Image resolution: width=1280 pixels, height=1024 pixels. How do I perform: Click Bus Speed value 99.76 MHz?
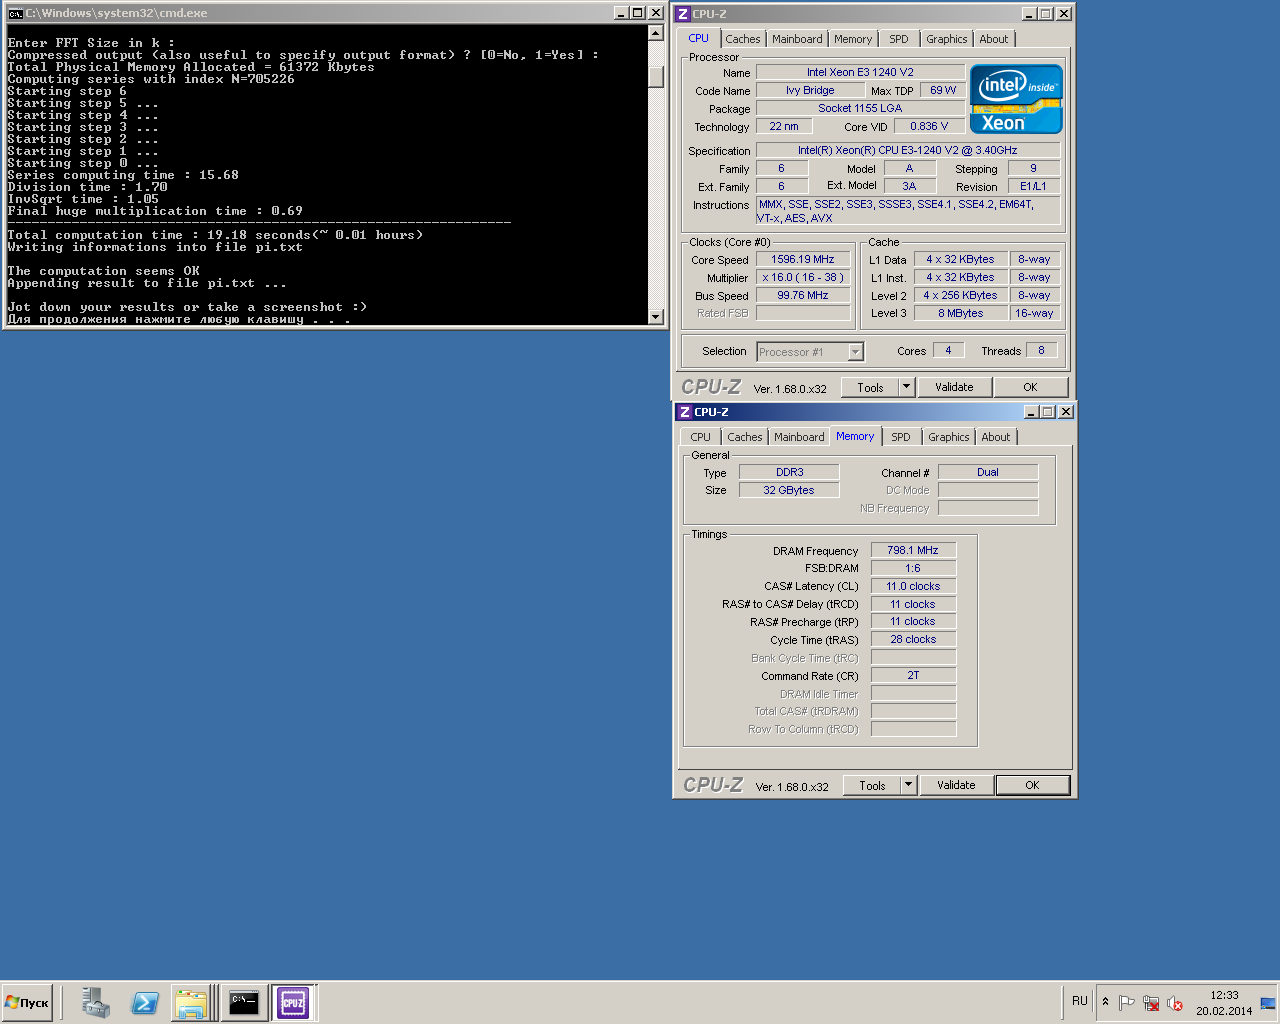(x=803, y=295)
